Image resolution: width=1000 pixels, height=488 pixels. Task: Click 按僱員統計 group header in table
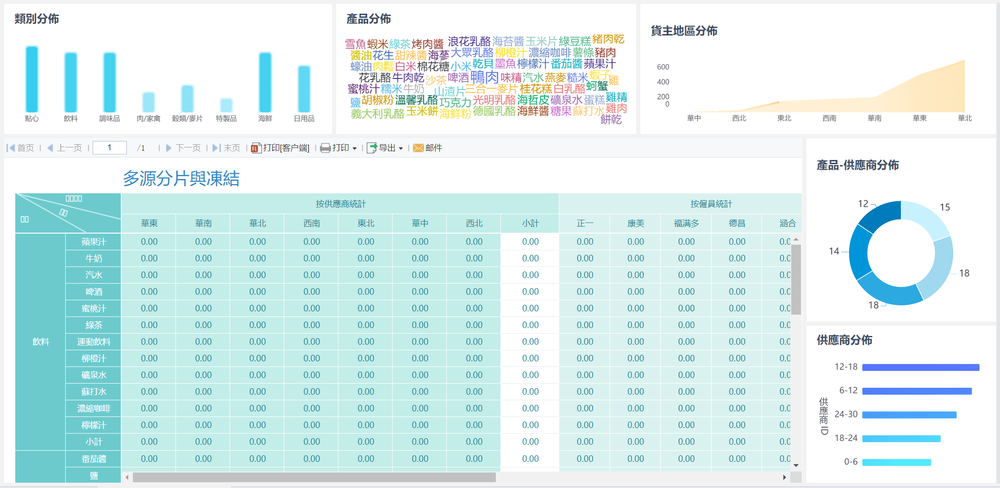[x=680, y=204]
